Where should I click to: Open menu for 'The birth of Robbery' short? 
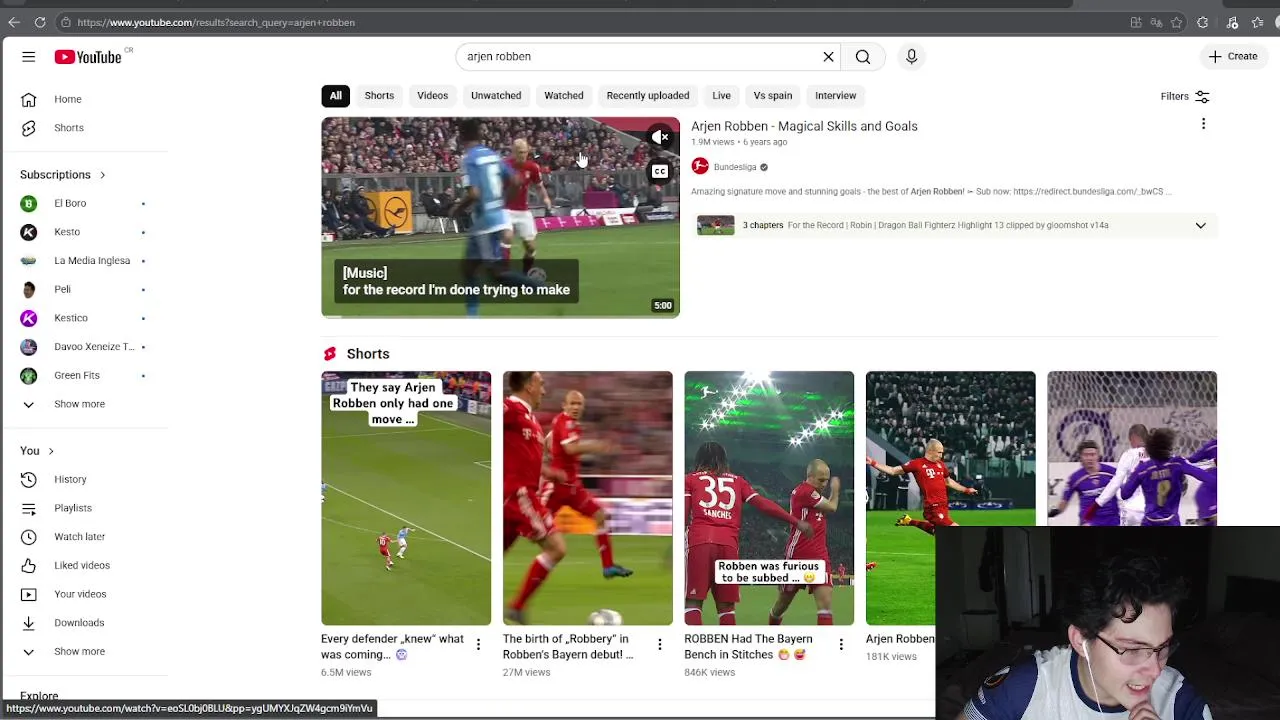pos(659,645)
